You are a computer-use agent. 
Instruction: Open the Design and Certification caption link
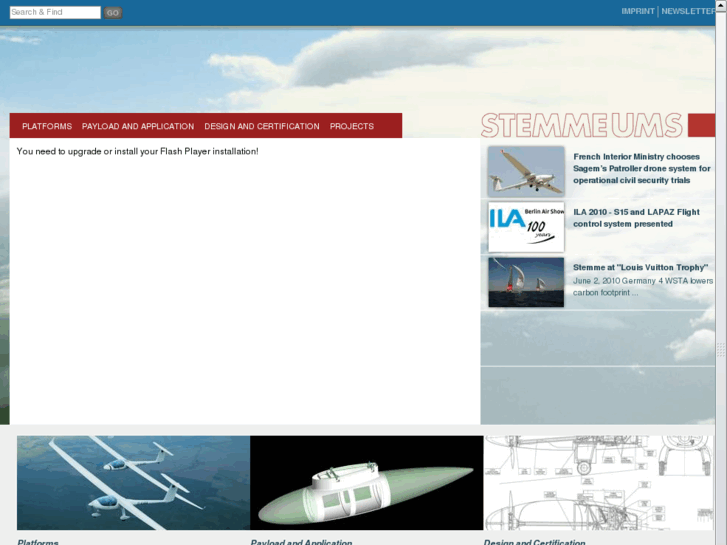pos(534,542)
